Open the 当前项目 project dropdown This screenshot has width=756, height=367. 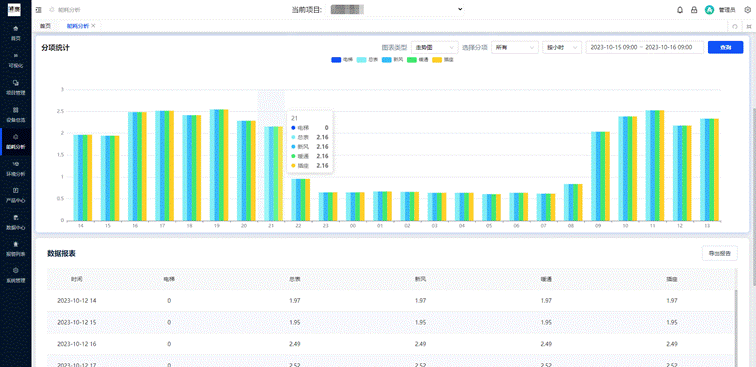396,9
